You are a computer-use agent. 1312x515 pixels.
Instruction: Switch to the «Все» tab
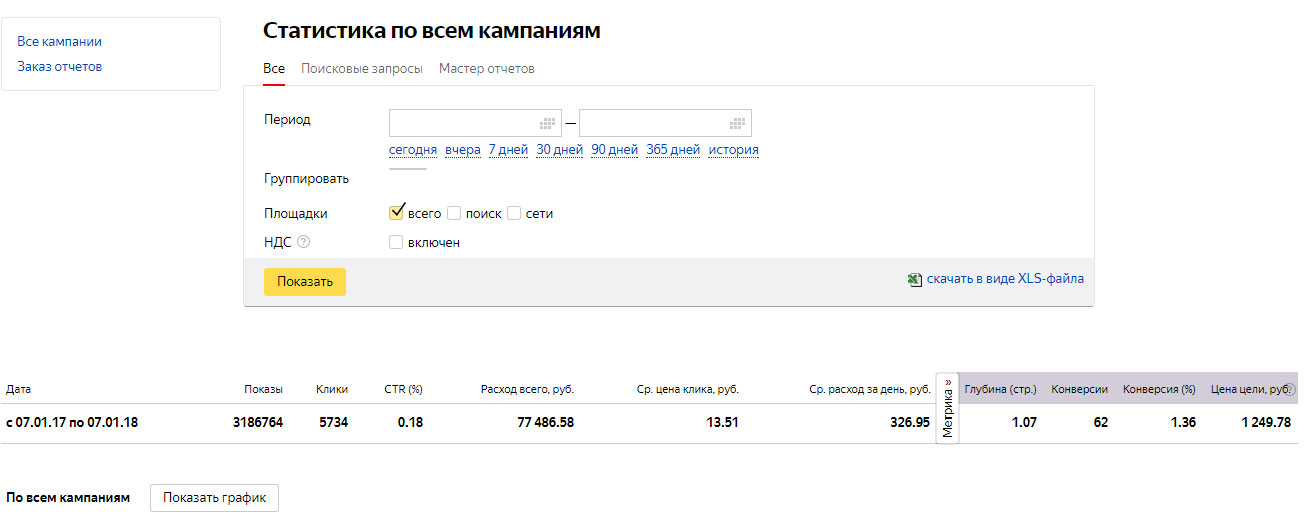tap(274, 69)
